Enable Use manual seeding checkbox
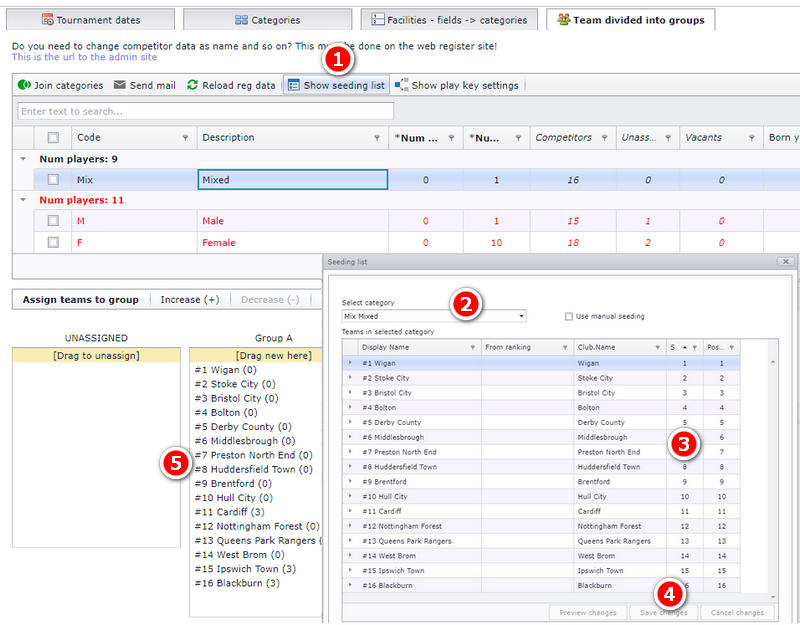This screenshot has width=800, height=625. pos(569,316)
